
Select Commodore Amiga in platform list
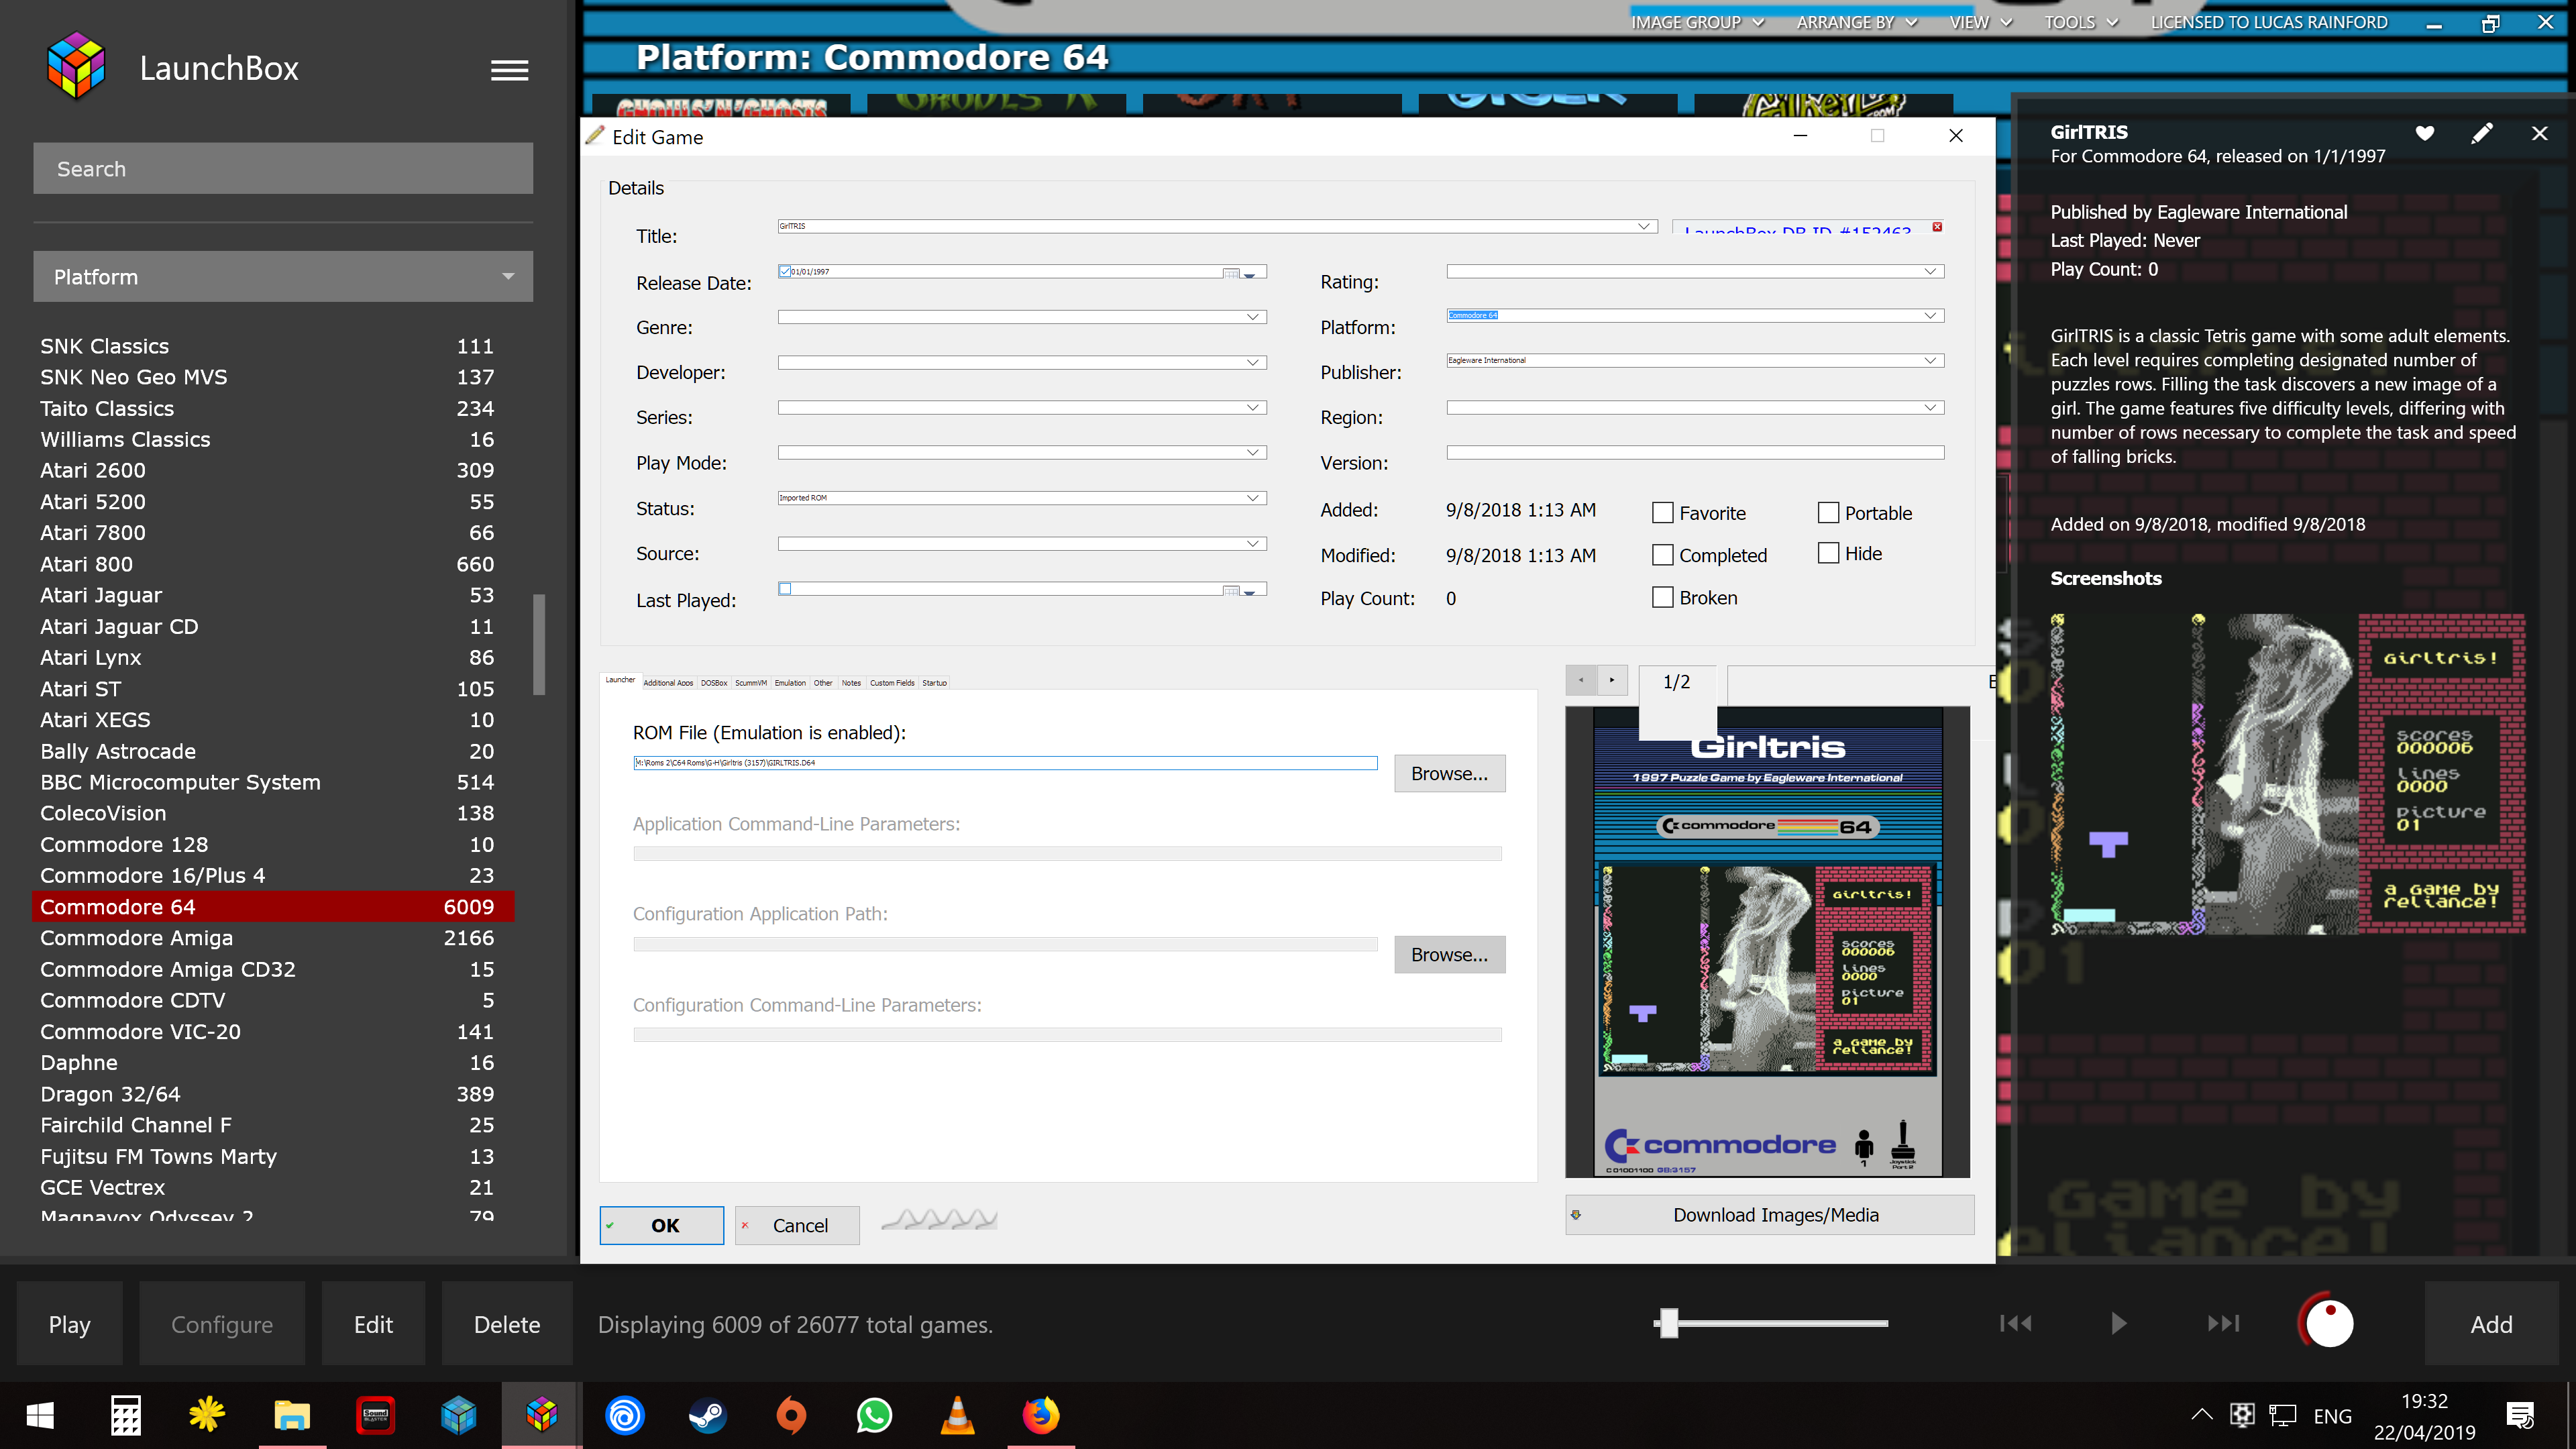pos(273,937)
